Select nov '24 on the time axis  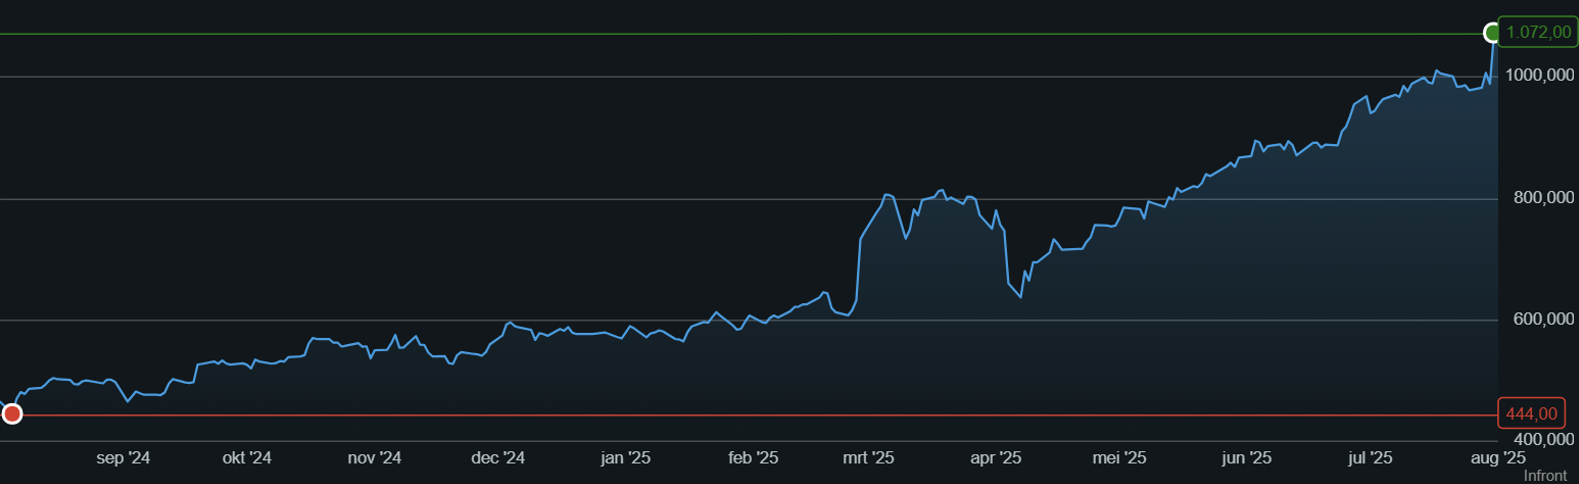coord(374,458)
